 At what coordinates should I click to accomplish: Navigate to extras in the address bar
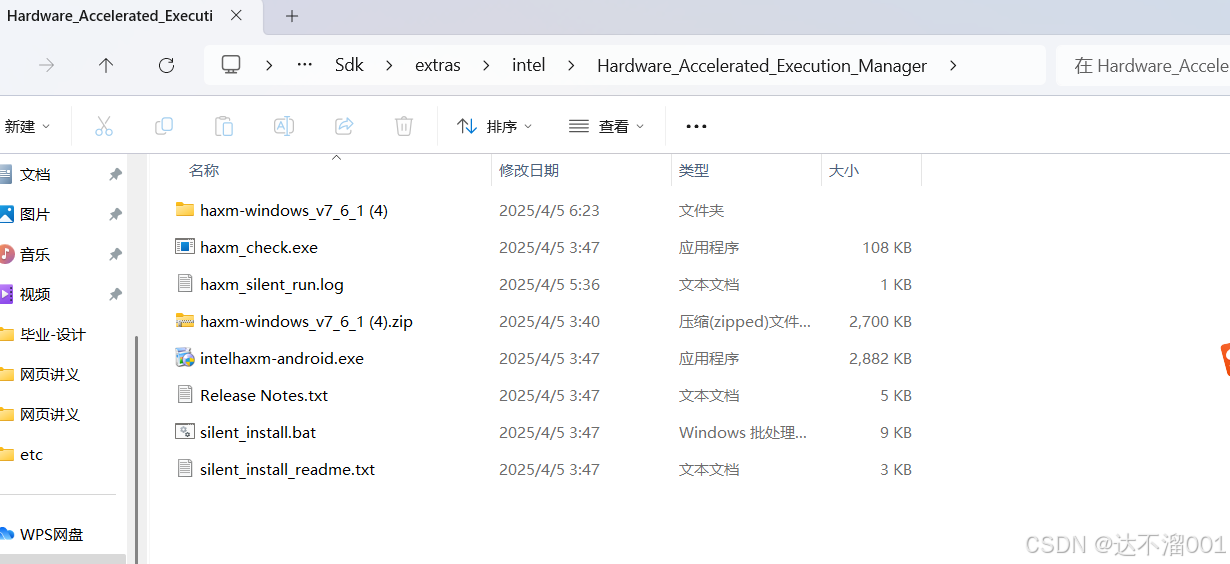(438, 65)
